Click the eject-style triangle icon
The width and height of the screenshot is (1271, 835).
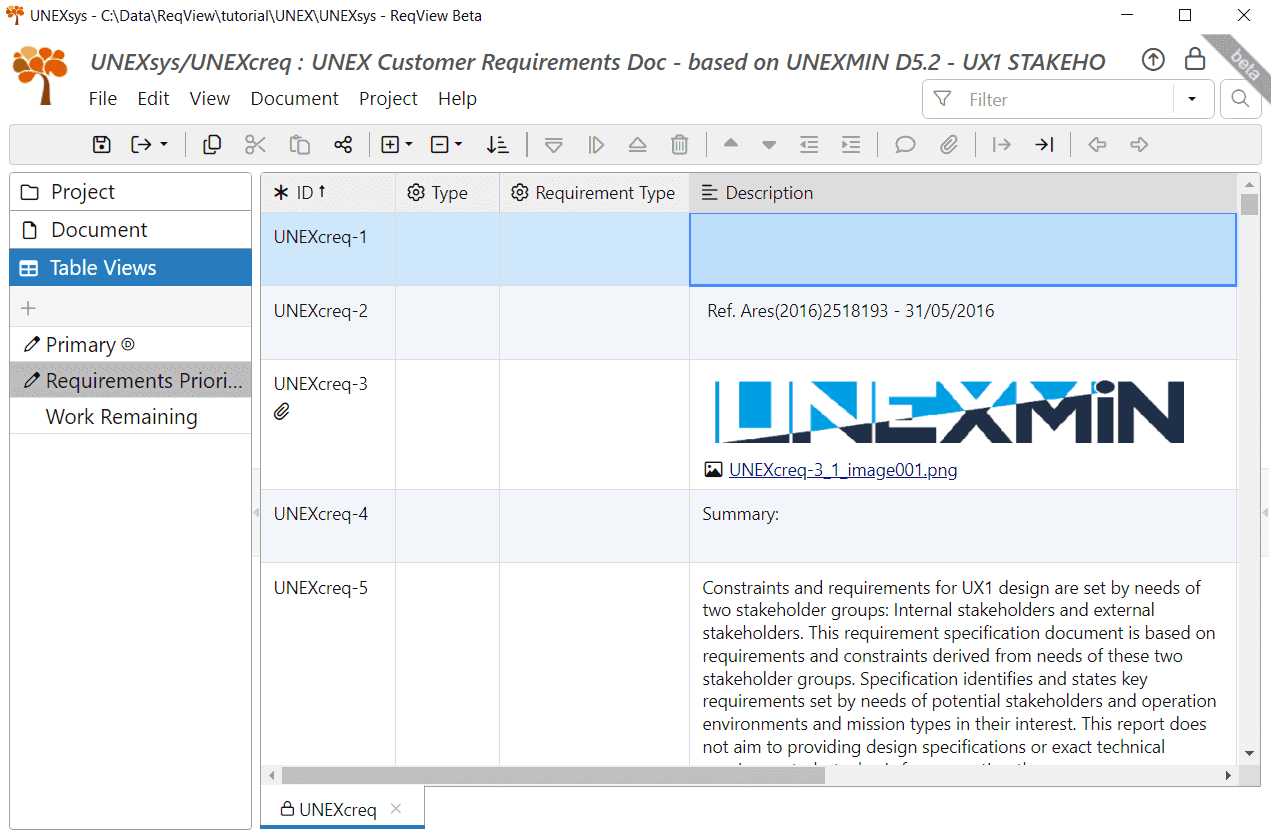[x=638, y=145]
